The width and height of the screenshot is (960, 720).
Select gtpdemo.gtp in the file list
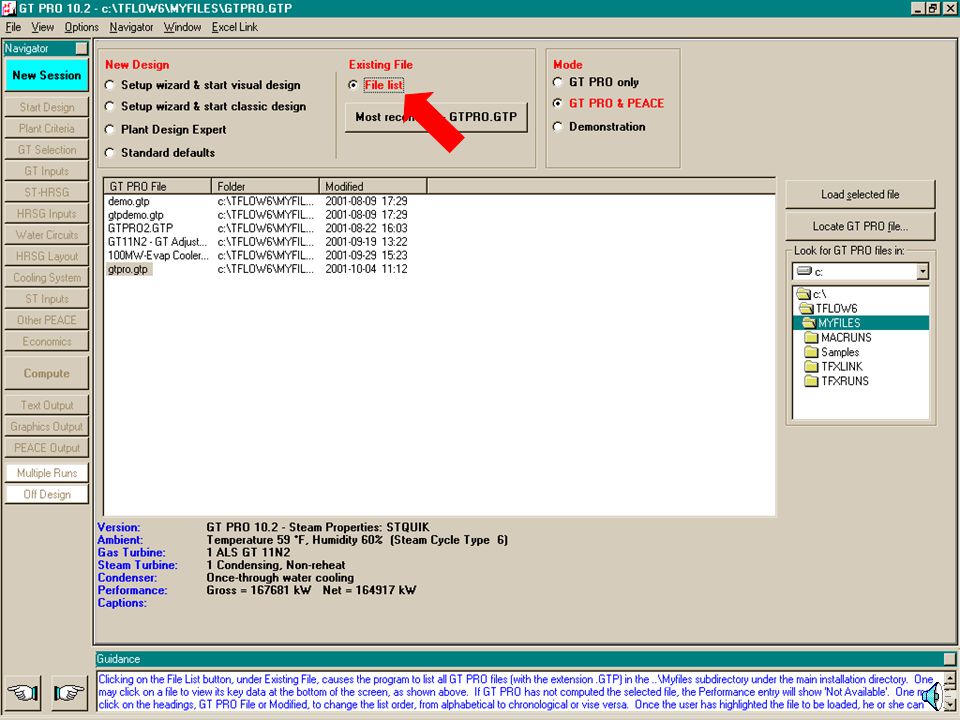coord(136,215)
